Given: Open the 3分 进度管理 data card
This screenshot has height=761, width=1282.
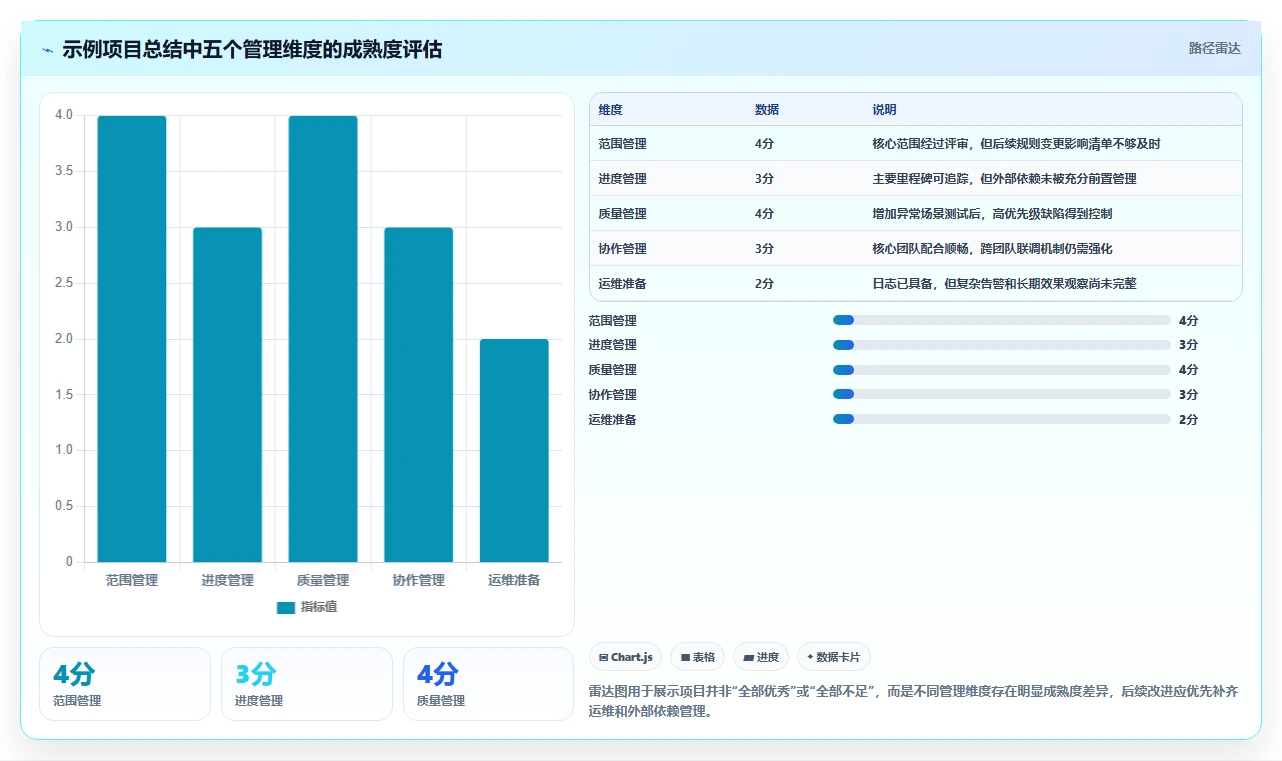Looking at the screenshot, I should (x=307, y=684).
